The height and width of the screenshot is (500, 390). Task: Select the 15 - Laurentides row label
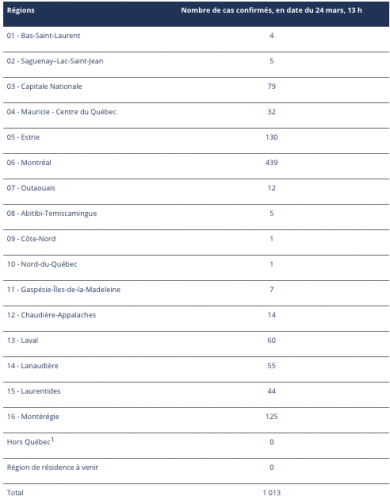pos(34,391)
